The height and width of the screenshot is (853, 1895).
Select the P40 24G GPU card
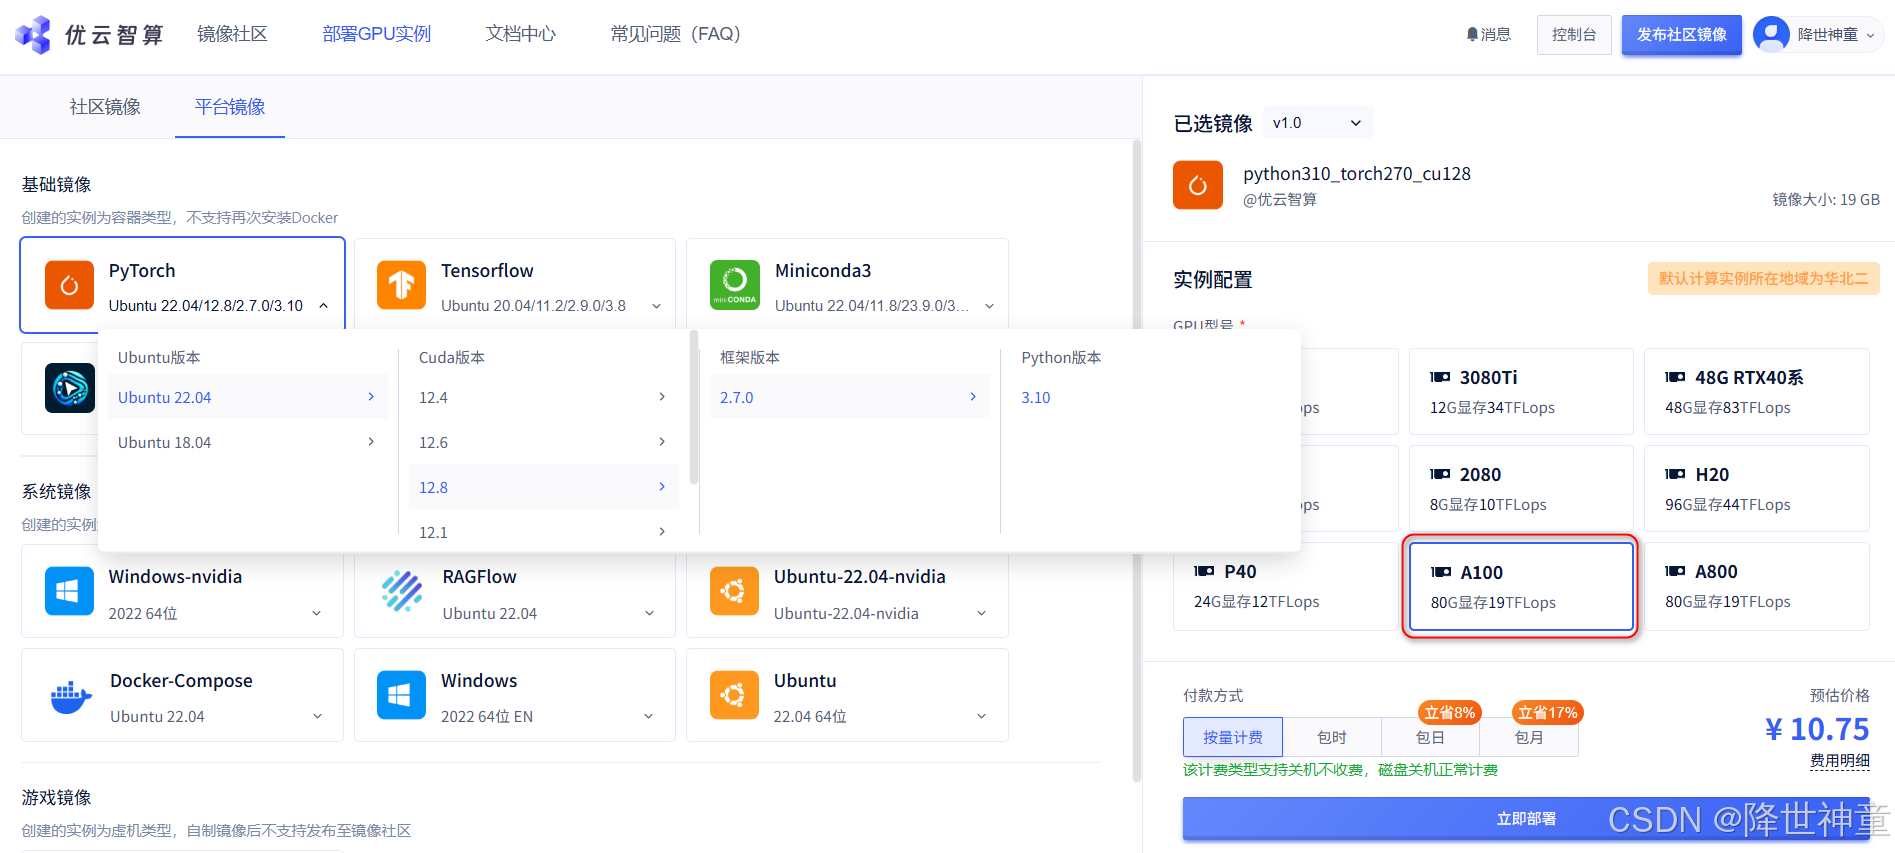pos(1286,586)
